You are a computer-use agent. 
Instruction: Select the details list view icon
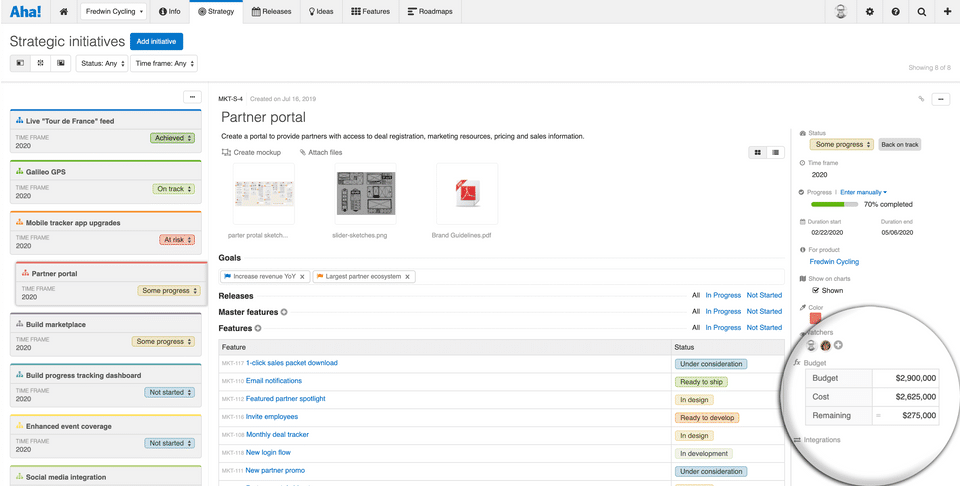point(20,63)
